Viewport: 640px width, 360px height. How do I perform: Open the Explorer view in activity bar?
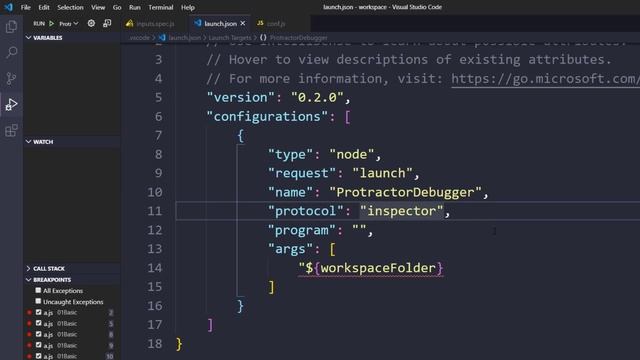click(11, 27)
